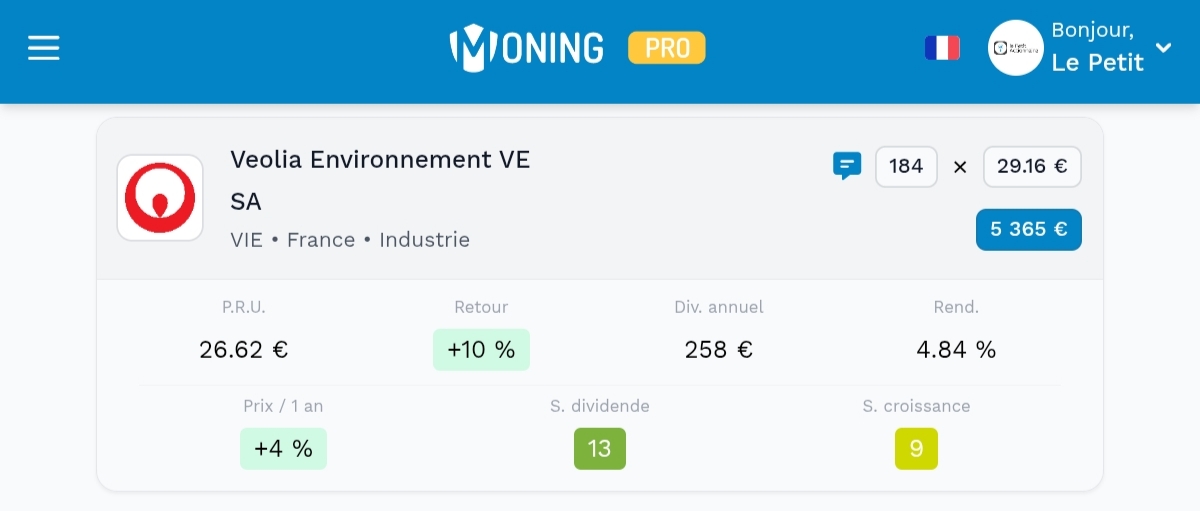Edit the share price field 29.16 €

[1032, 167]
